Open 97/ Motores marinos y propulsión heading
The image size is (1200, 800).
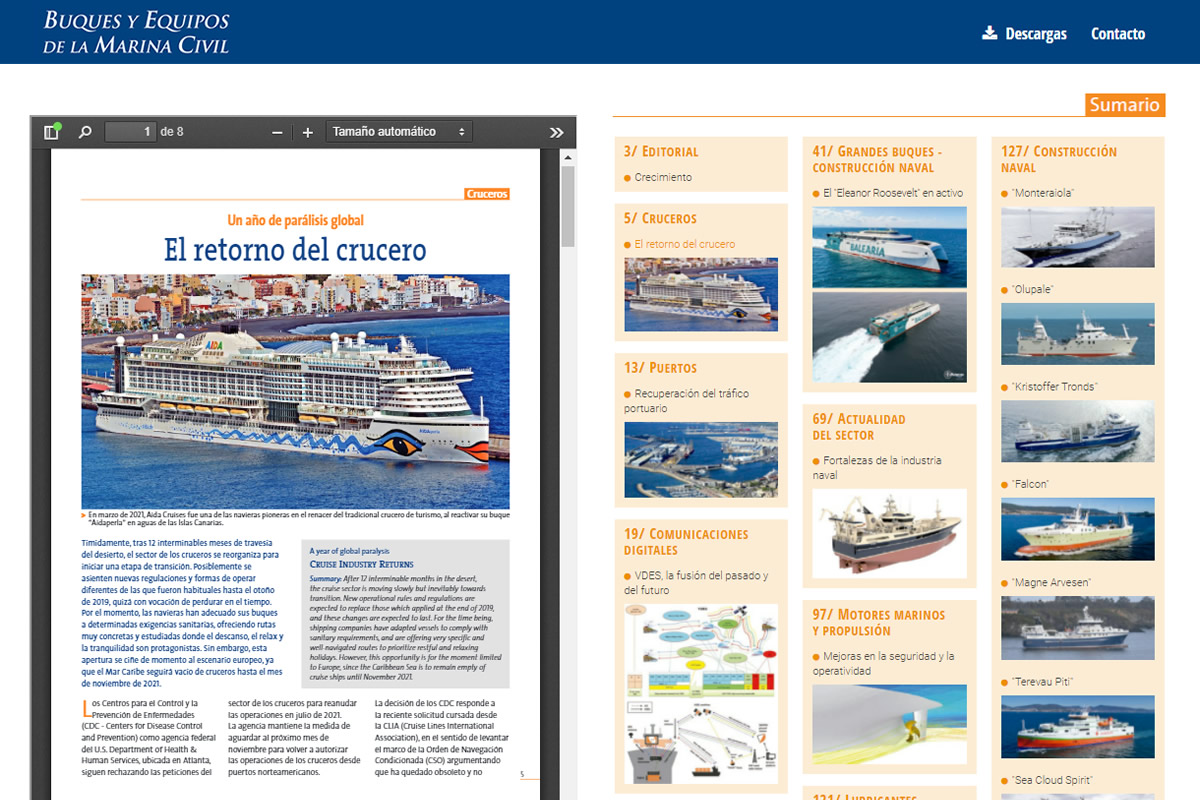click(879, 623)
